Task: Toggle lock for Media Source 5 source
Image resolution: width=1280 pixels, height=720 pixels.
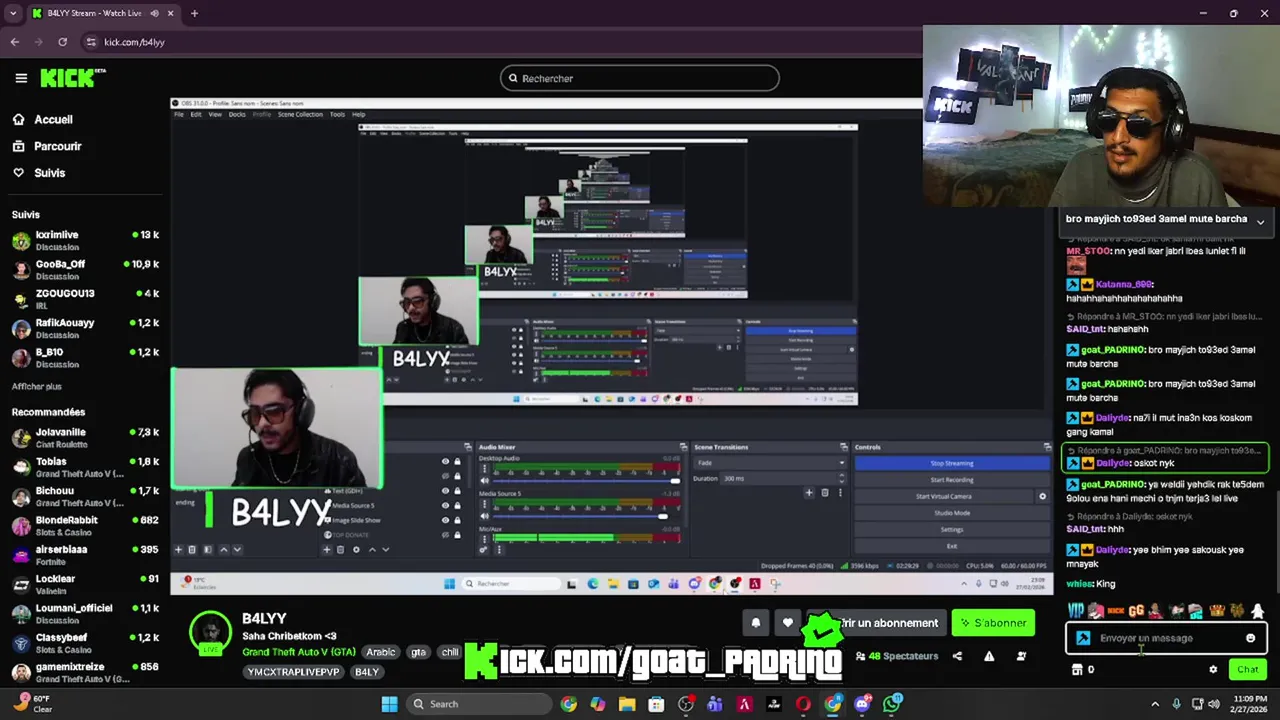Action: tap(458, 505)
